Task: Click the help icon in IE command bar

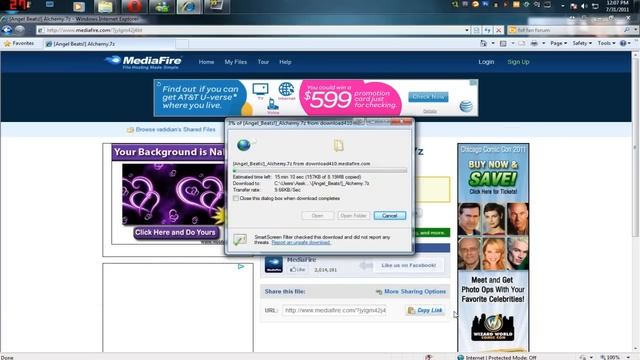Action: point(623,43)
